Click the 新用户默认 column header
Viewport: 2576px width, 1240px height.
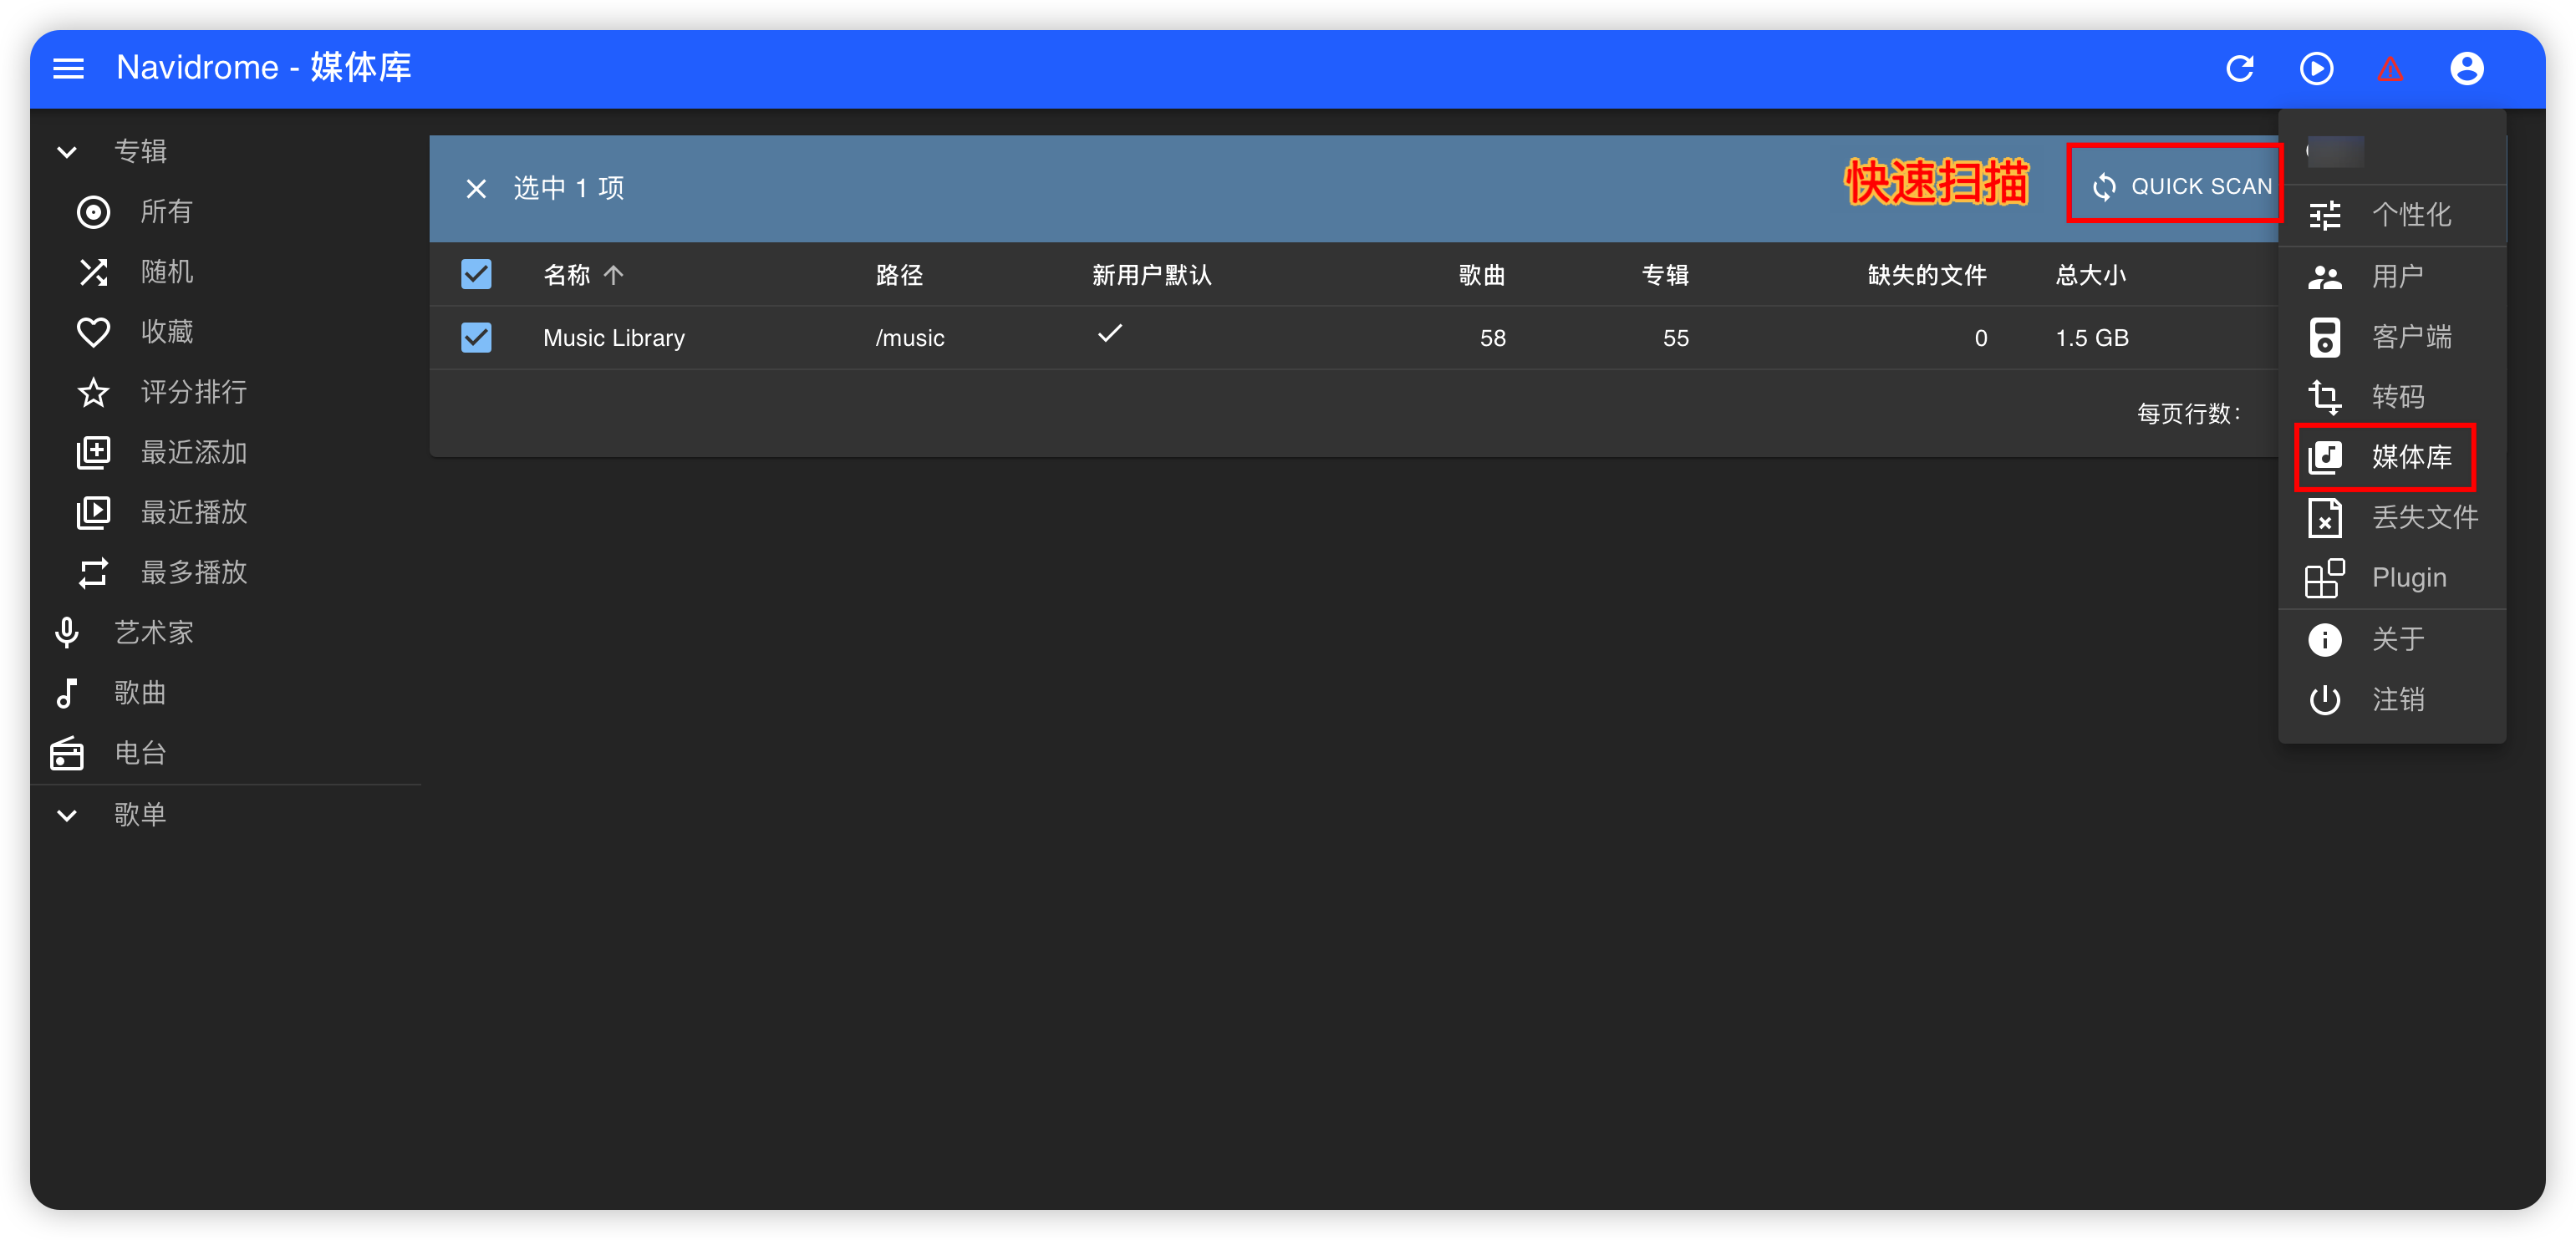[1151, 275]
